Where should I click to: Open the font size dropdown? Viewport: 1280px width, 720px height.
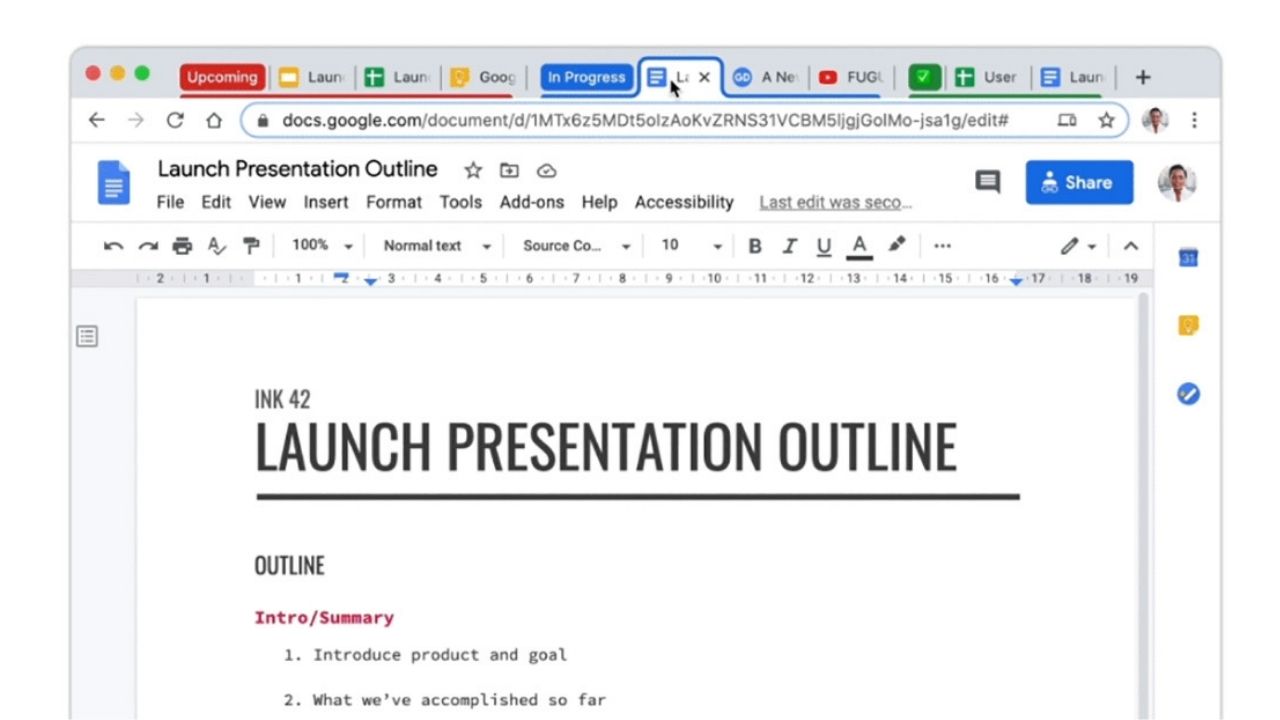(690, 245)
